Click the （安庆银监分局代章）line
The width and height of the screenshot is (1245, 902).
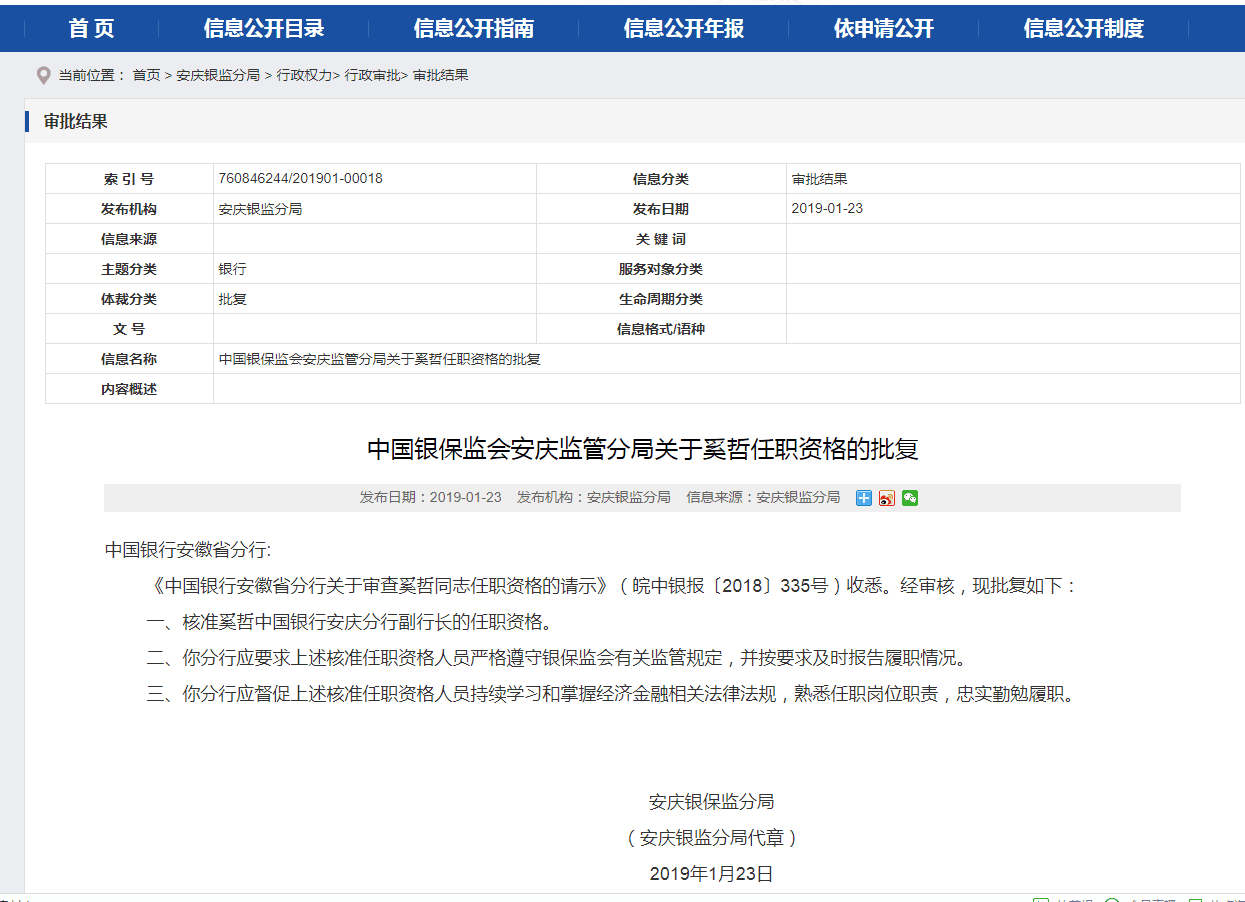point(711,838)
